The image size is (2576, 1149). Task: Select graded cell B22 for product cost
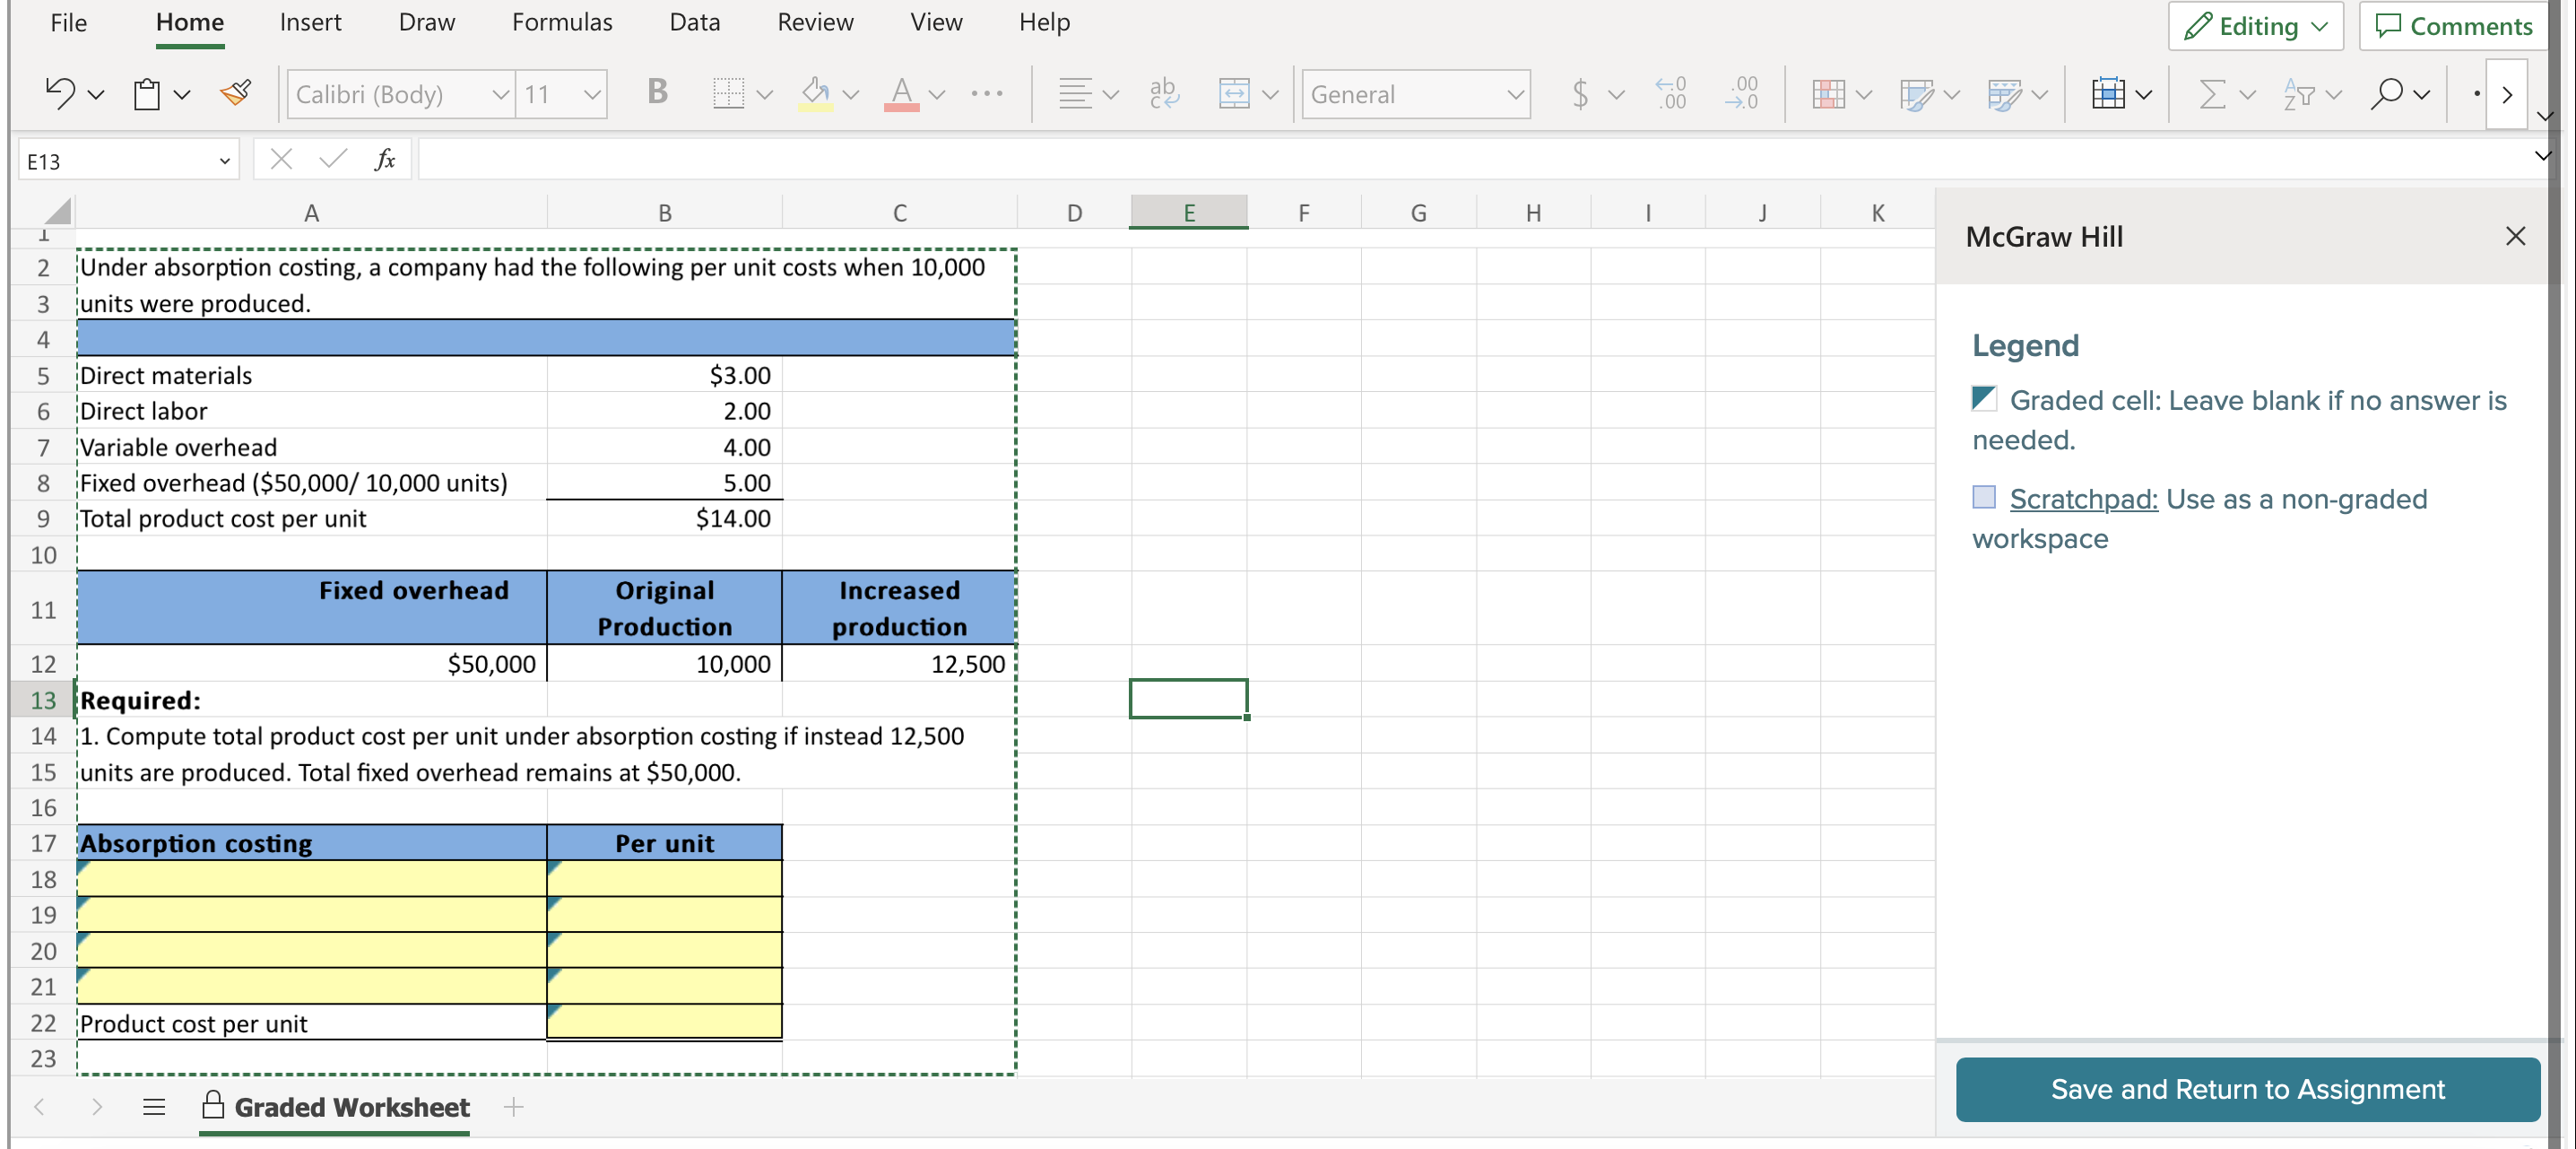point(664,1022)
